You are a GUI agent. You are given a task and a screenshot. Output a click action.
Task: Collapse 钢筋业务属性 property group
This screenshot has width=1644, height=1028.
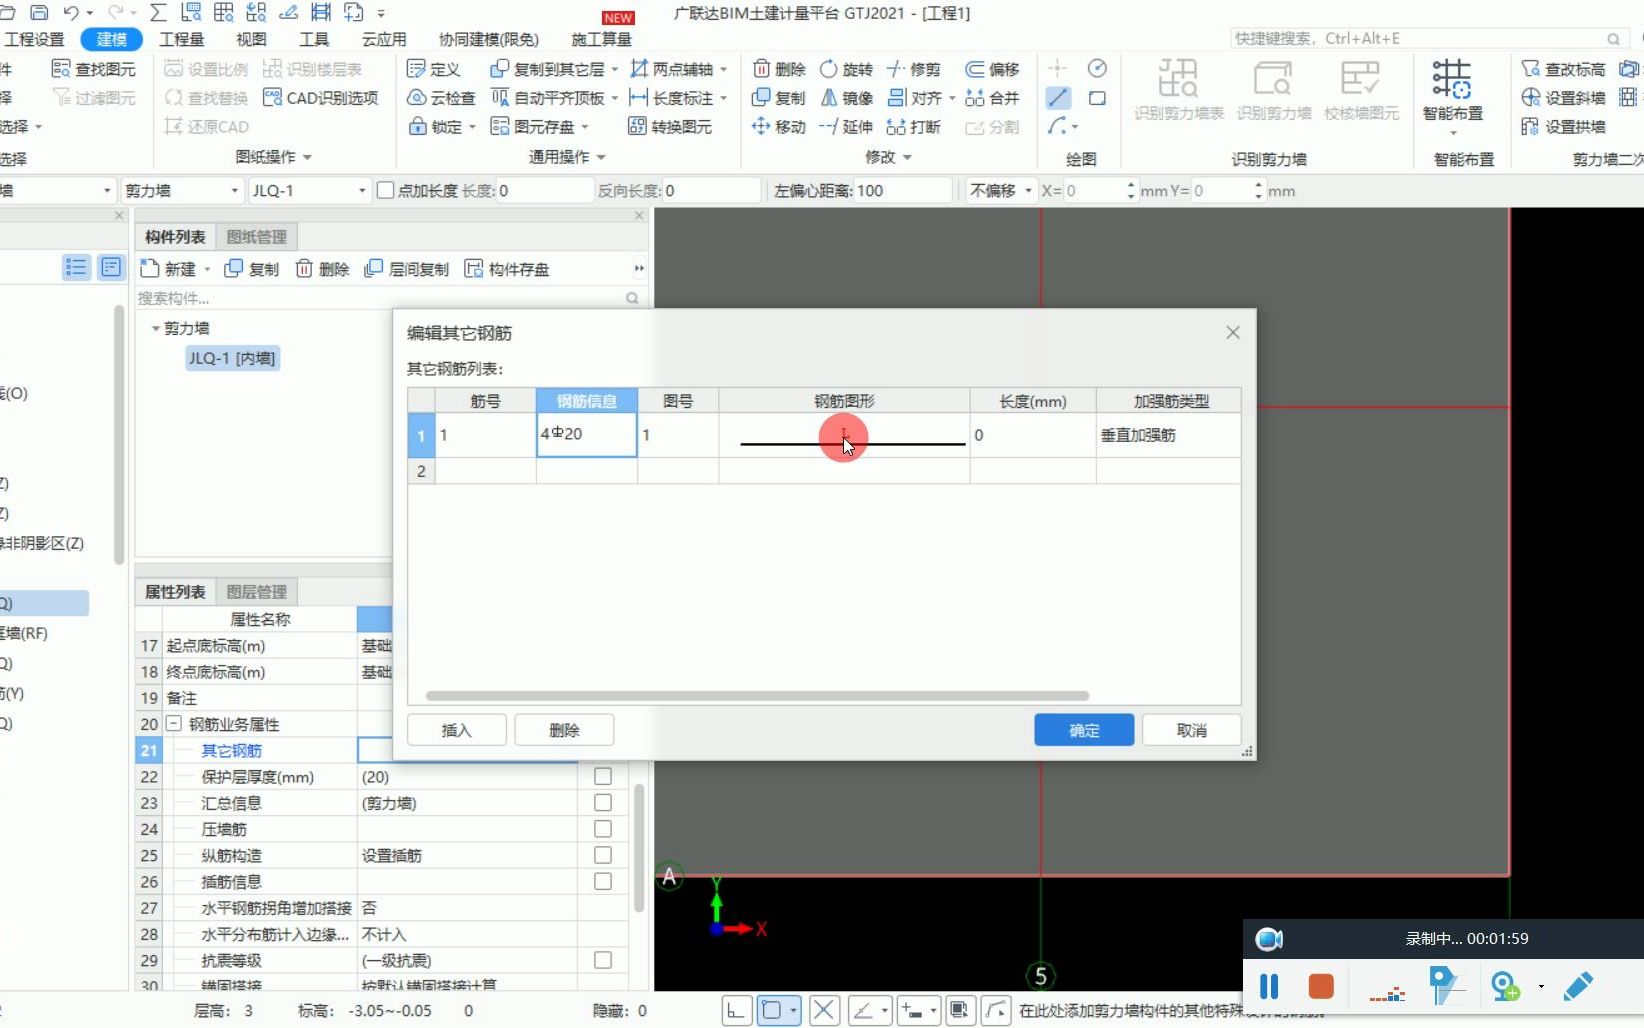174,723
